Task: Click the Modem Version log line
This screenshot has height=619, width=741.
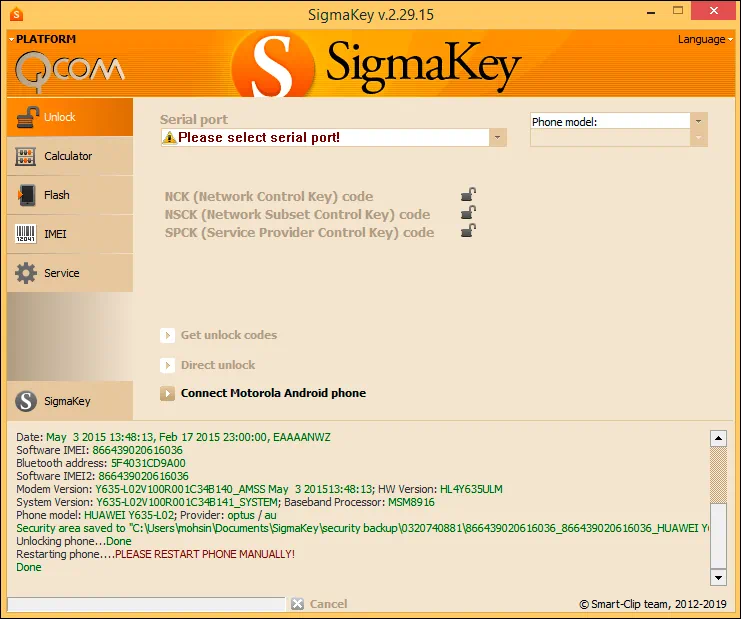Action: [259, 489]
